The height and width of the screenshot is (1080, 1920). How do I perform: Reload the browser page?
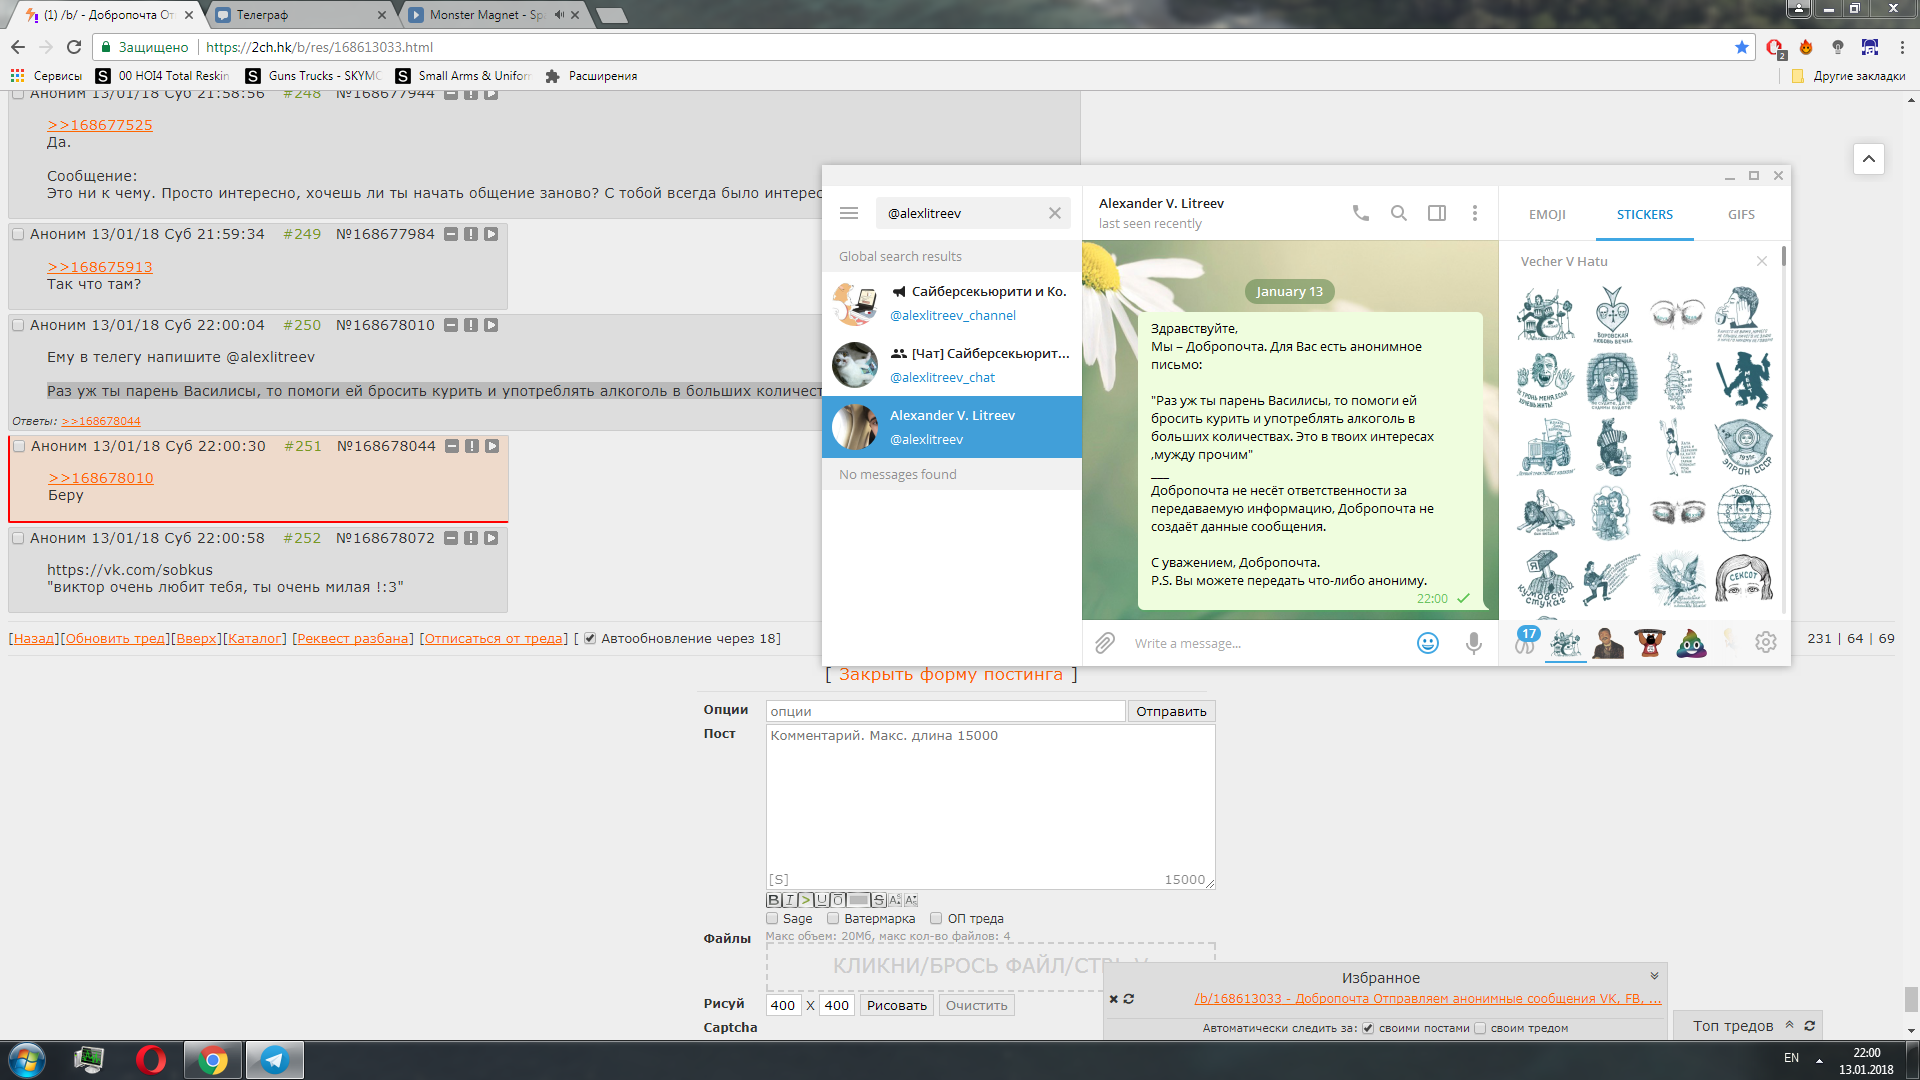click(74, 47)
